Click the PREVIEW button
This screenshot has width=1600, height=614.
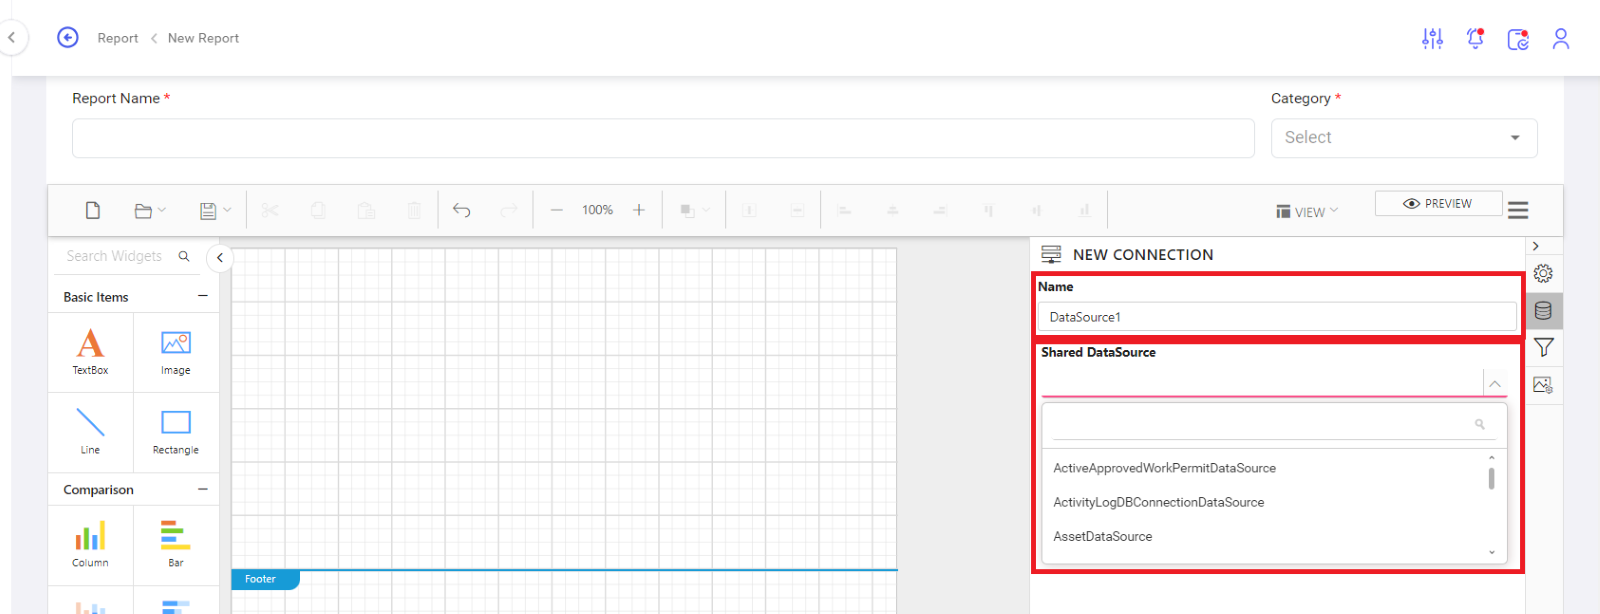1438,203
